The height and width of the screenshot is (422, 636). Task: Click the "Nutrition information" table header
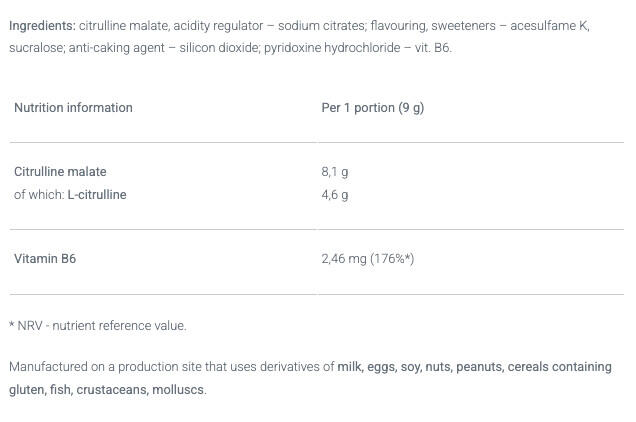click(x=73, y=108)
